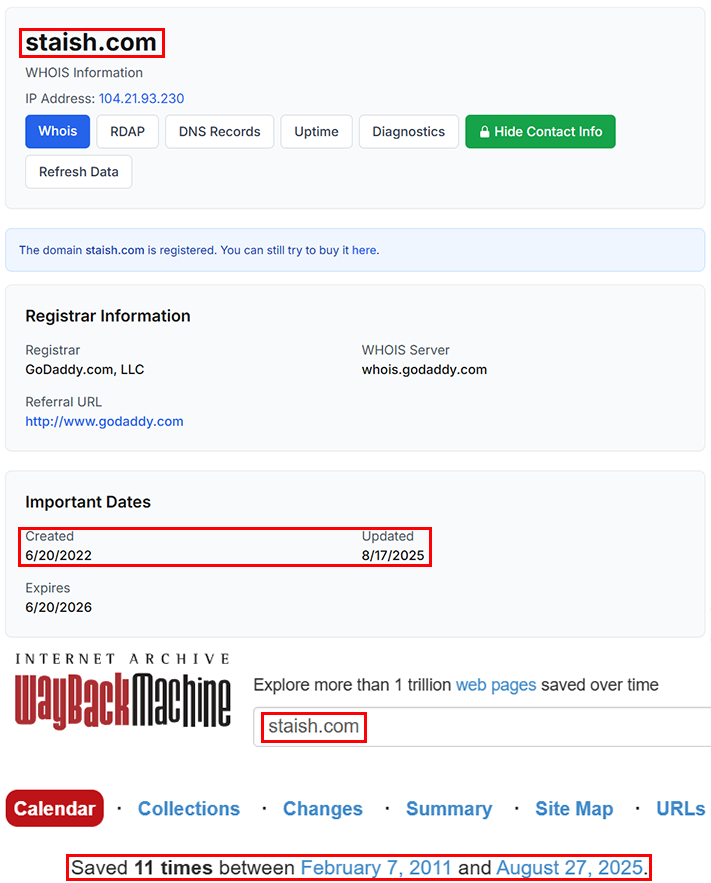The height and width of the screenshot is (883, 711).
Task: Open the Summary tab
Action: point(449,809)
